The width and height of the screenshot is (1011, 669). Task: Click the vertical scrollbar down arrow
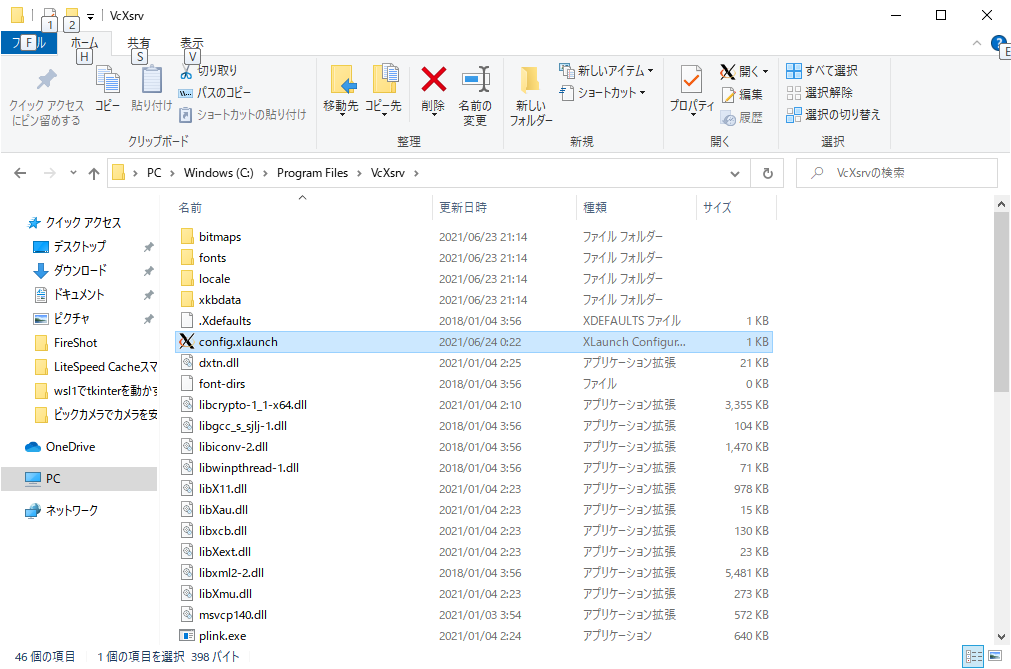[x=1001, y=636]
